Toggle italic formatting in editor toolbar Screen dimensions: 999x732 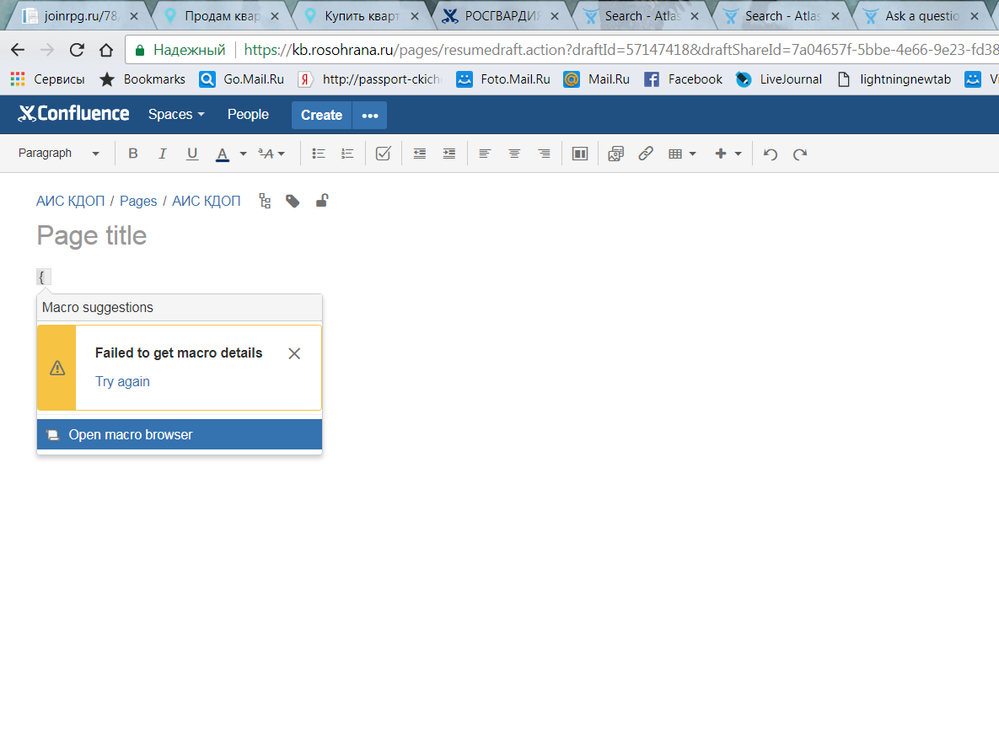point(162,154)
